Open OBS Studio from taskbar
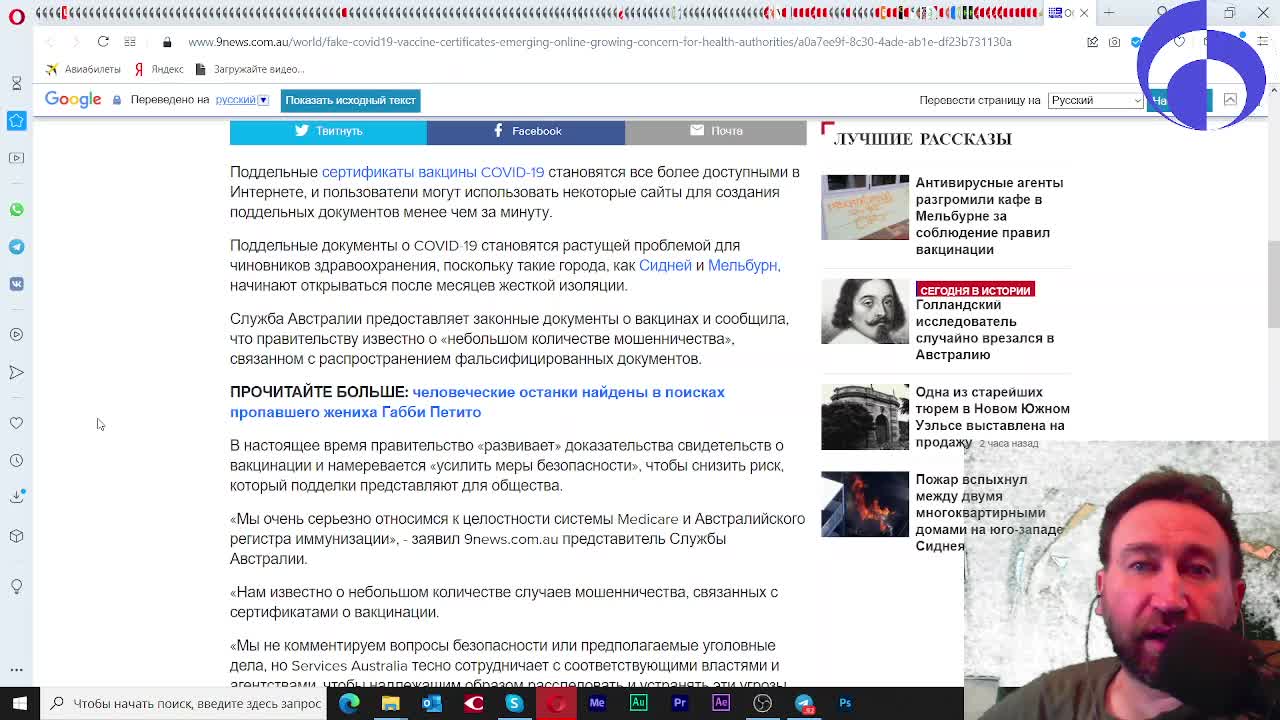This screenshot has height=720, width=1280. pyautogui.click(x=762, y=703)
